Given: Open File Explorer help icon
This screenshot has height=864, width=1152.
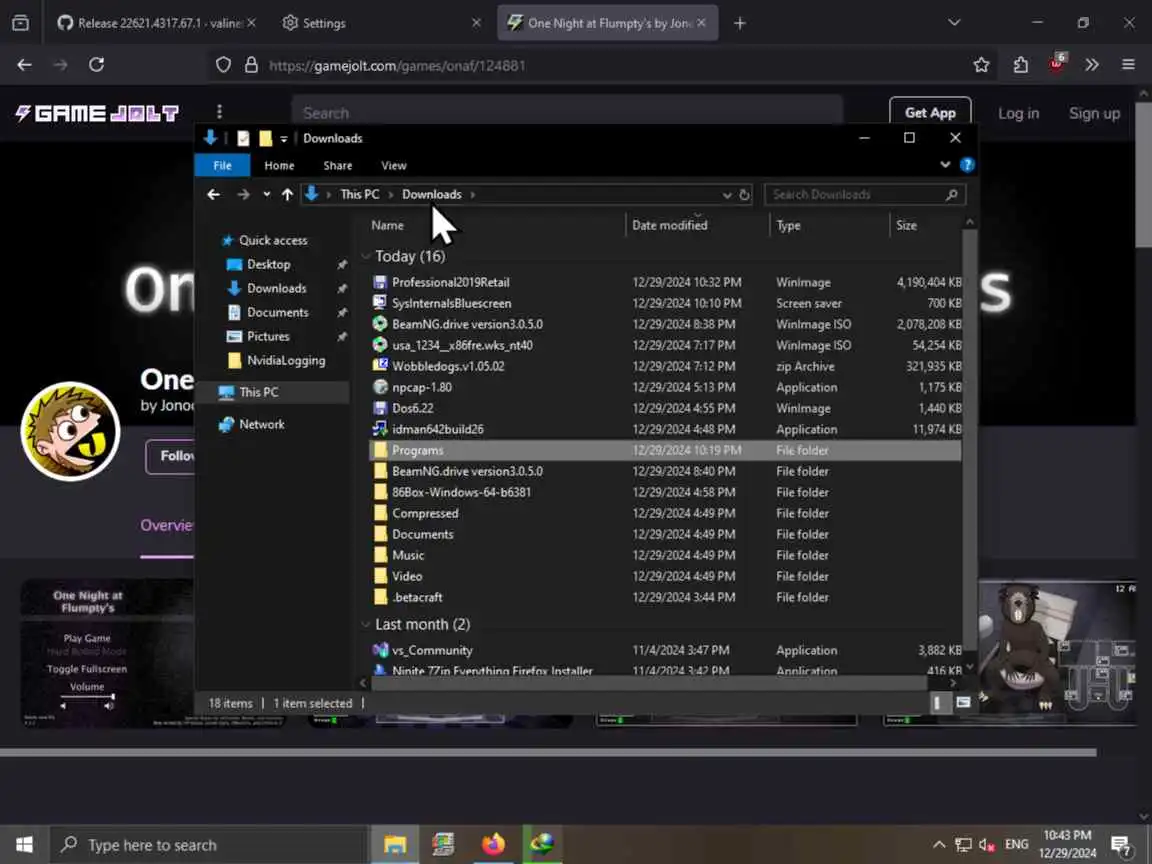Looking at the screenshot, I should [x=967, y=165].
